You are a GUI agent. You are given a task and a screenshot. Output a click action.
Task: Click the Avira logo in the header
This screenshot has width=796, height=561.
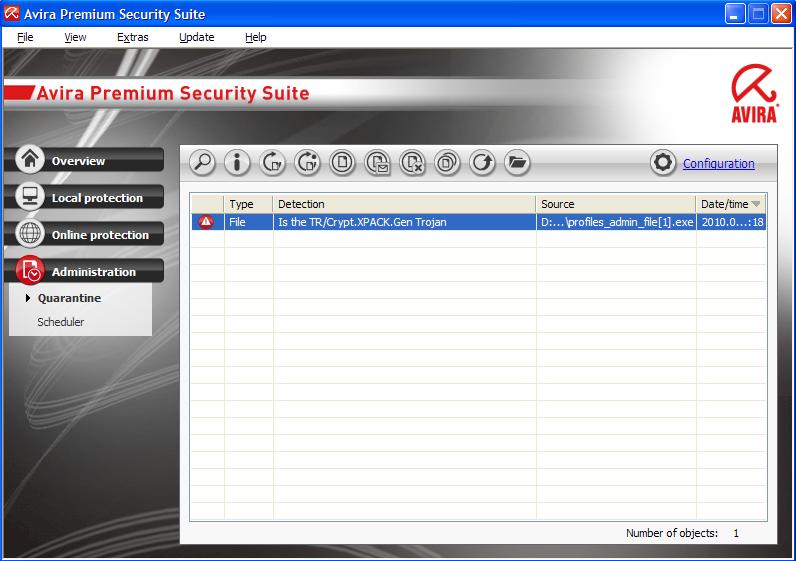pos(754,93)
